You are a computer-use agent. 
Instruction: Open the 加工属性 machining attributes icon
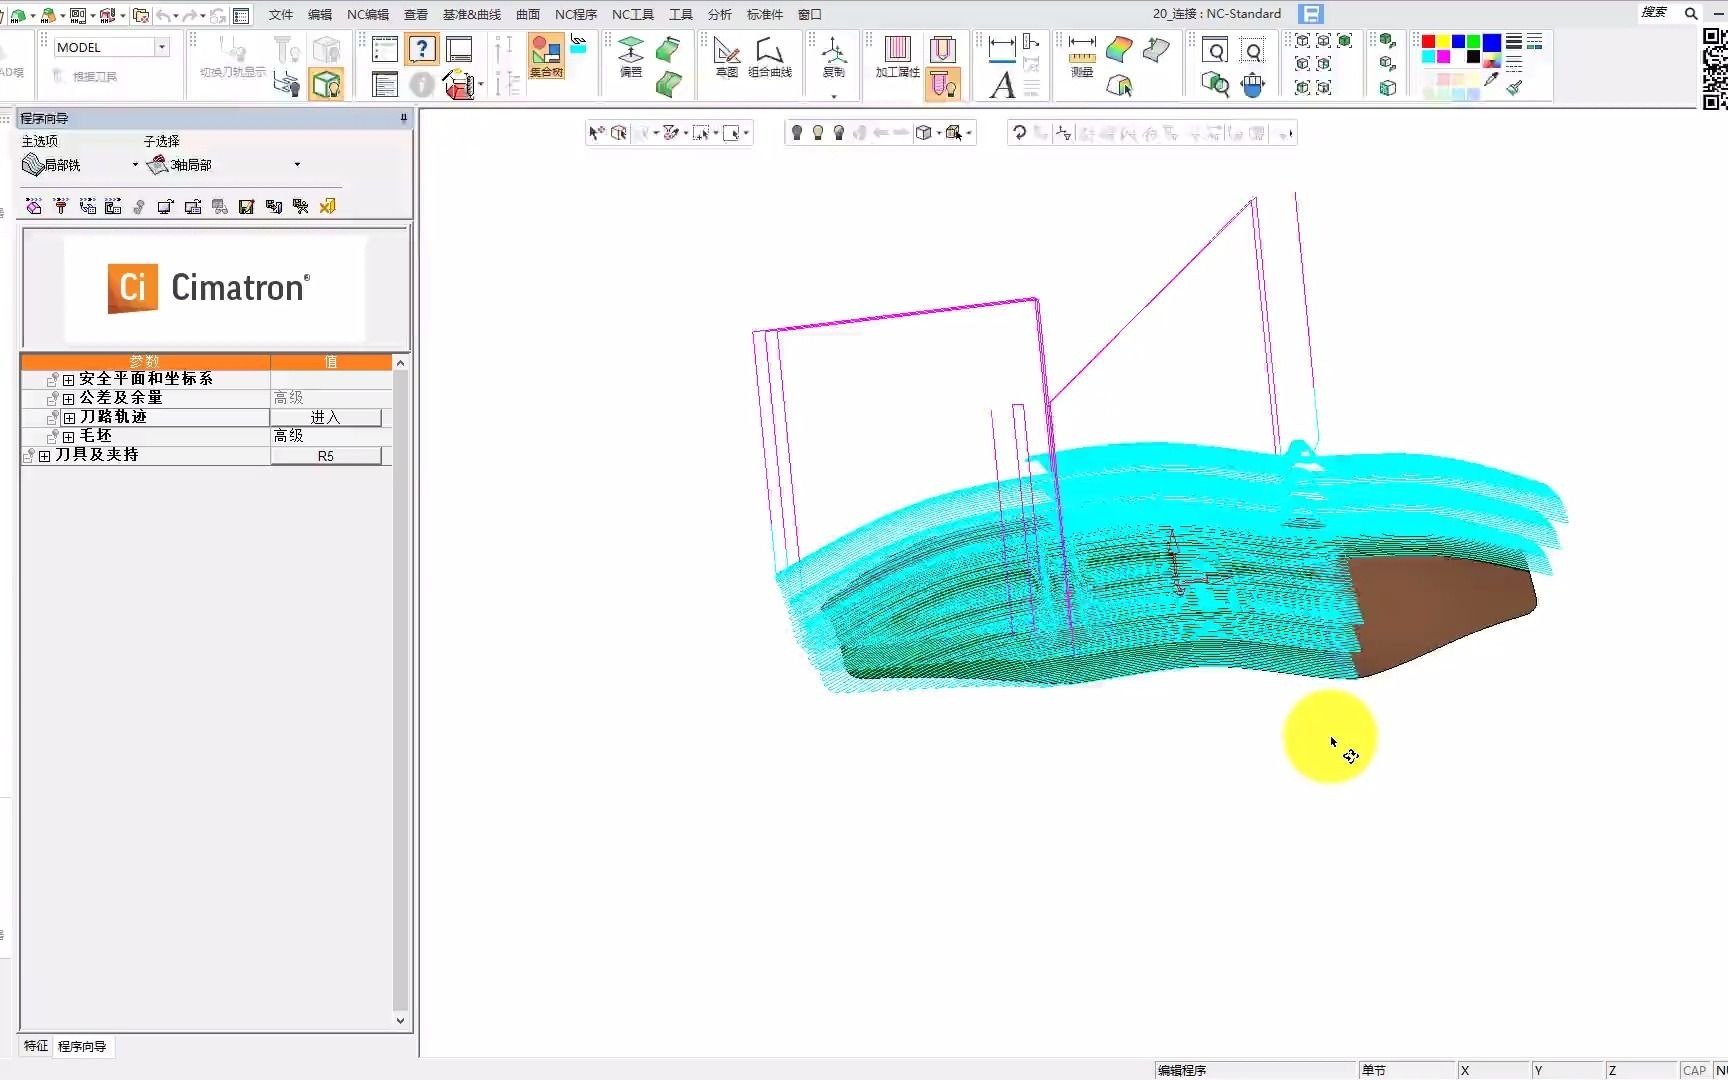(897, 55)
